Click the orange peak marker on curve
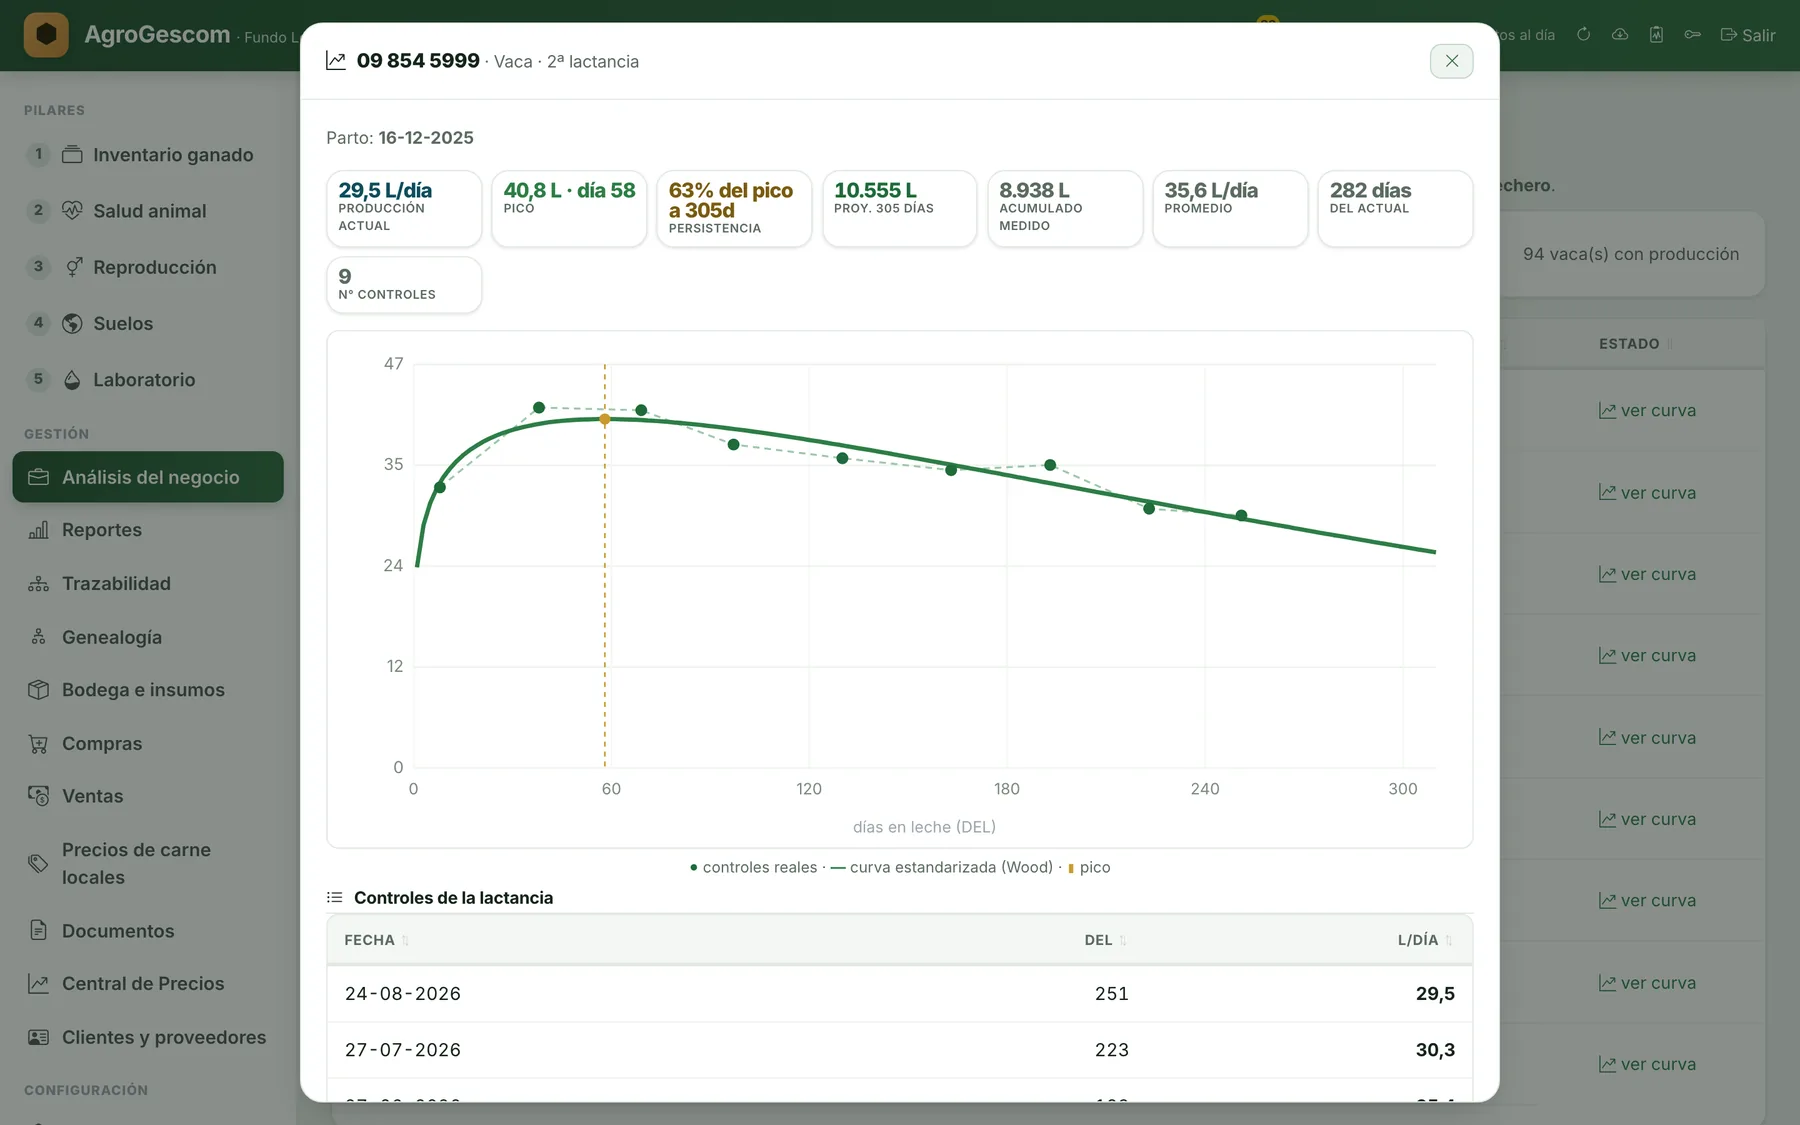The height and width of the screenshot is (1125, 1800). (x=605, y=419)
